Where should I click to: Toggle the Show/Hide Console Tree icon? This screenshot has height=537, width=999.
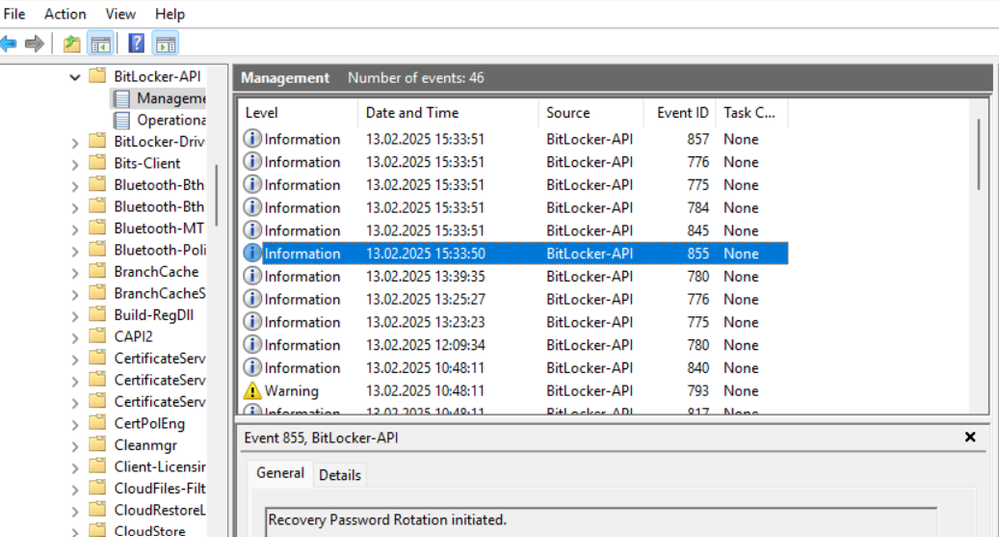[x=101, y=44]
